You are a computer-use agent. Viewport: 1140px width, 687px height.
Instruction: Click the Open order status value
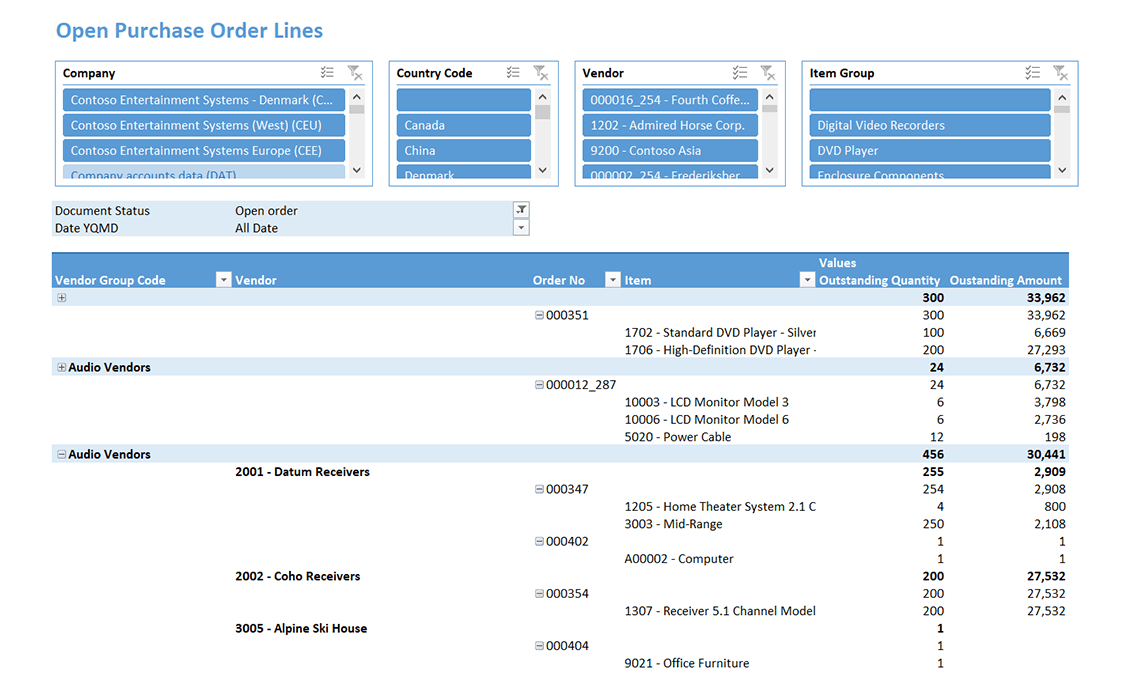point(266,211)
